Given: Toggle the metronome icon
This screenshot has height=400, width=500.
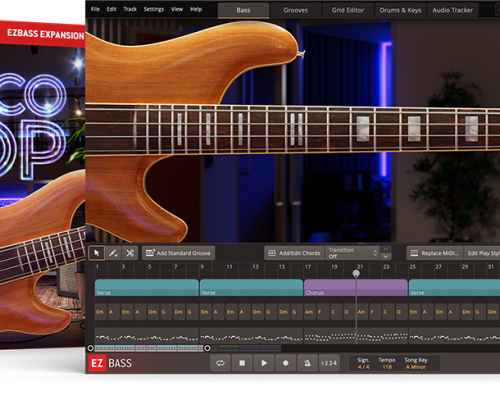Looking at the screenshot, I should coord(307,363).
